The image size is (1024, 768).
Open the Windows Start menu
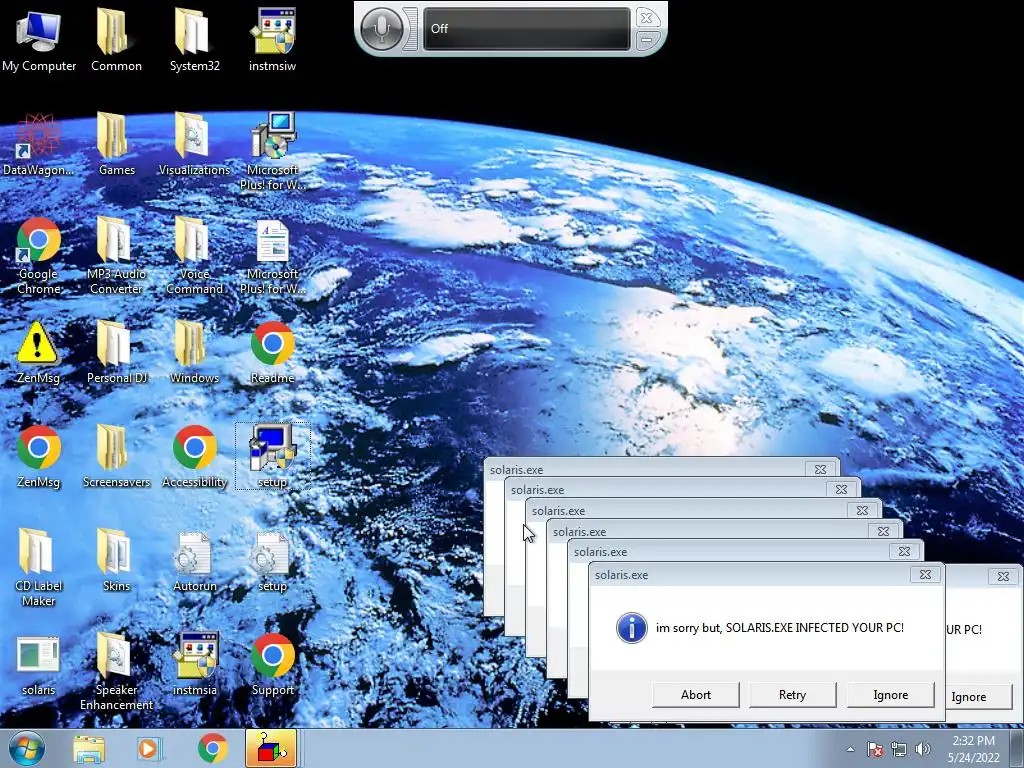(27, 748)
